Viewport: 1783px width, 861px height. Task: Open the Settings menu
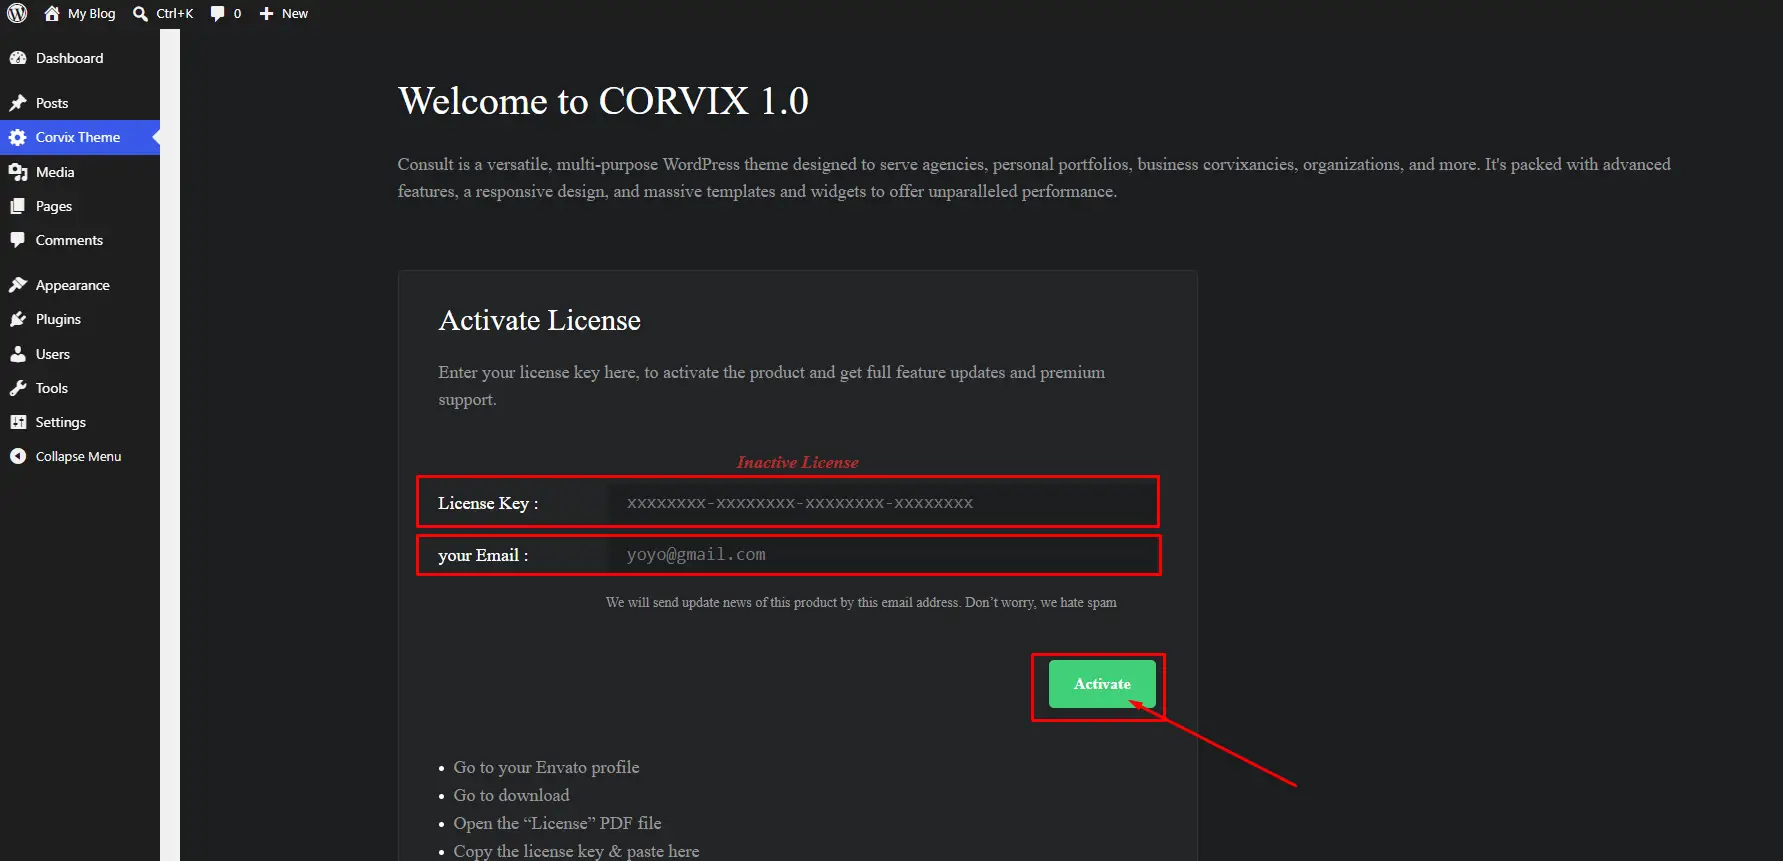[x=80, y=422]
